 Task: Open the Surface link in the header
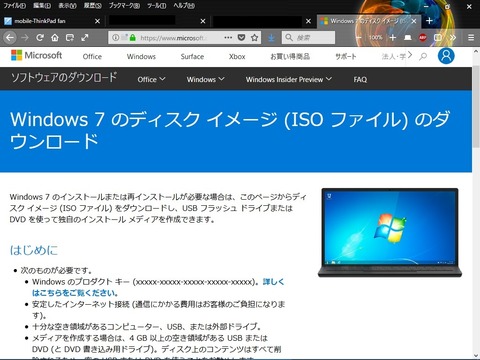(x=192, y=57)
